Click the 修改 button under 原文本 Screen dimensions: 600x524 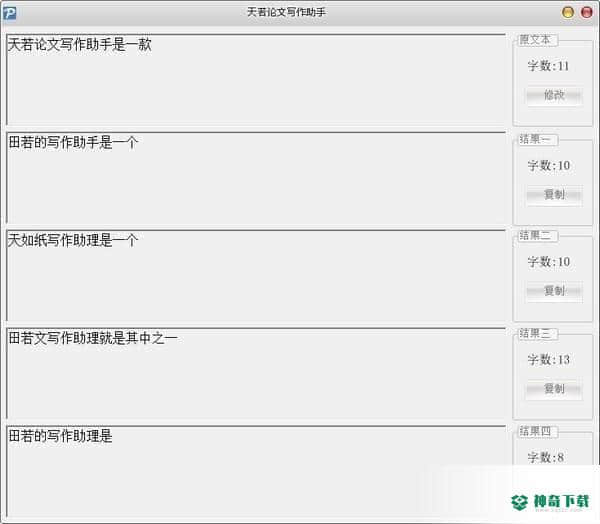(x=554, y=95)
